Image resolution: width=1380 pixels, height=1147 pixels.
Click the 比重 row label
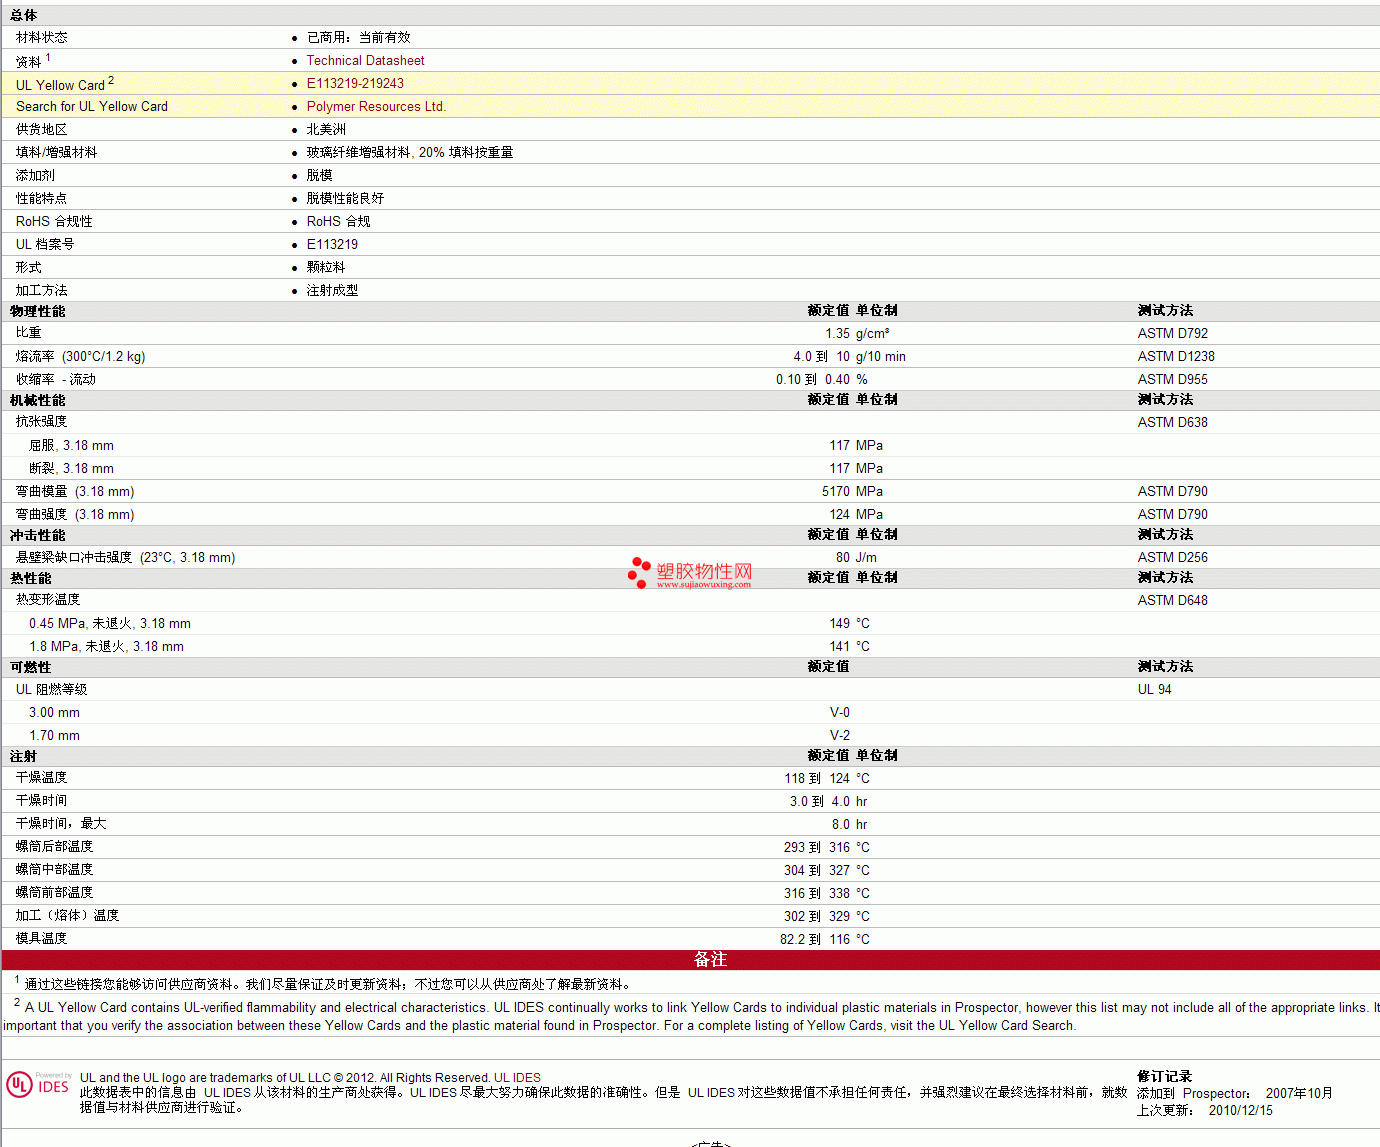point(29,333)
